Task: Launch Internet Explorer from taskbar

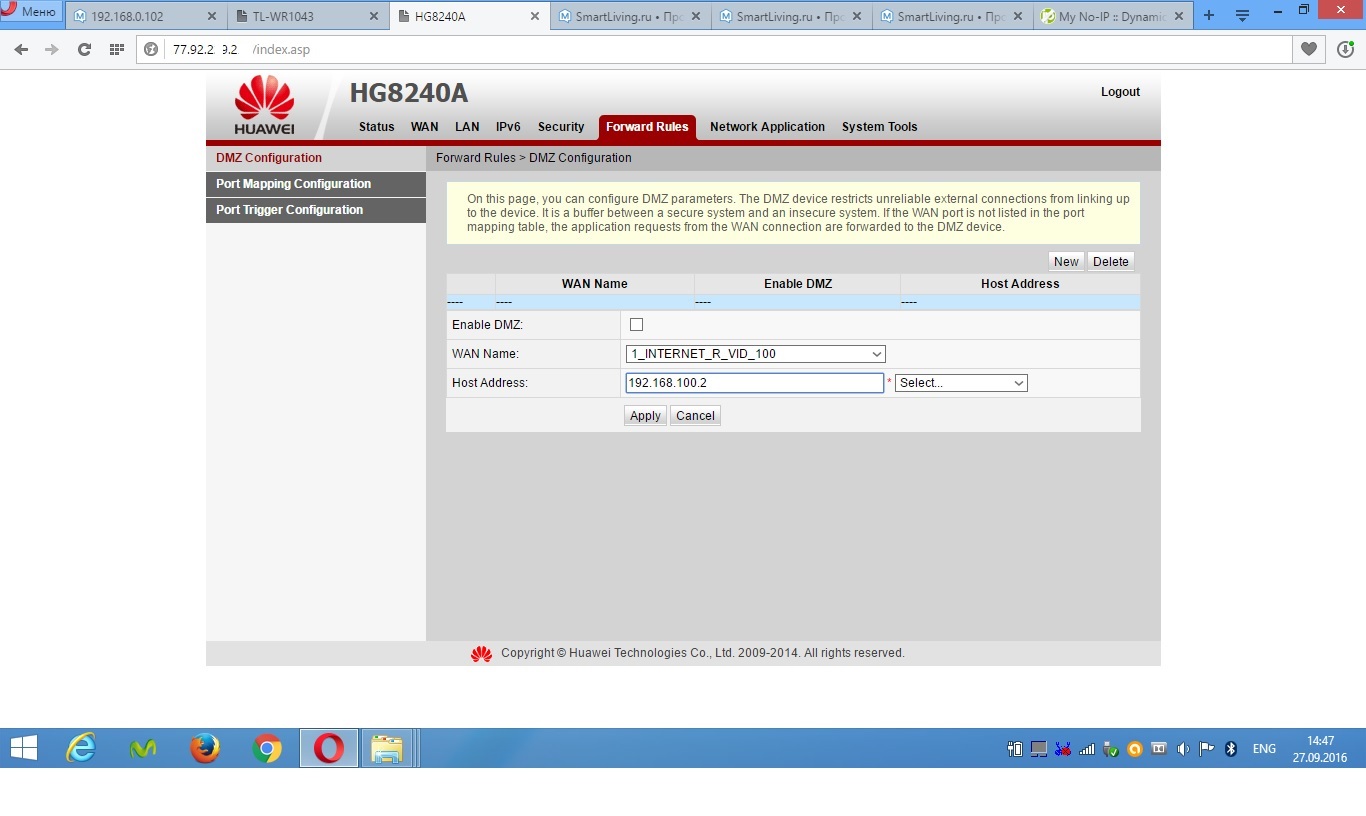Action: tap(80, 748)
